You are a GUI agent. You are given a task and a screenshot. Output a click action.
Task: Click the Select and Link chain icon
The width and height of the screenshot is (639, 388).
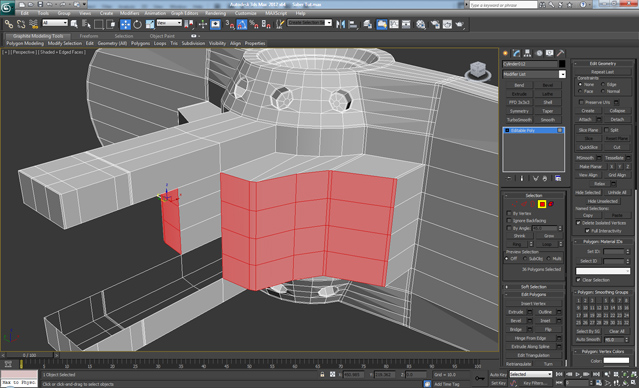coord(9,24)
